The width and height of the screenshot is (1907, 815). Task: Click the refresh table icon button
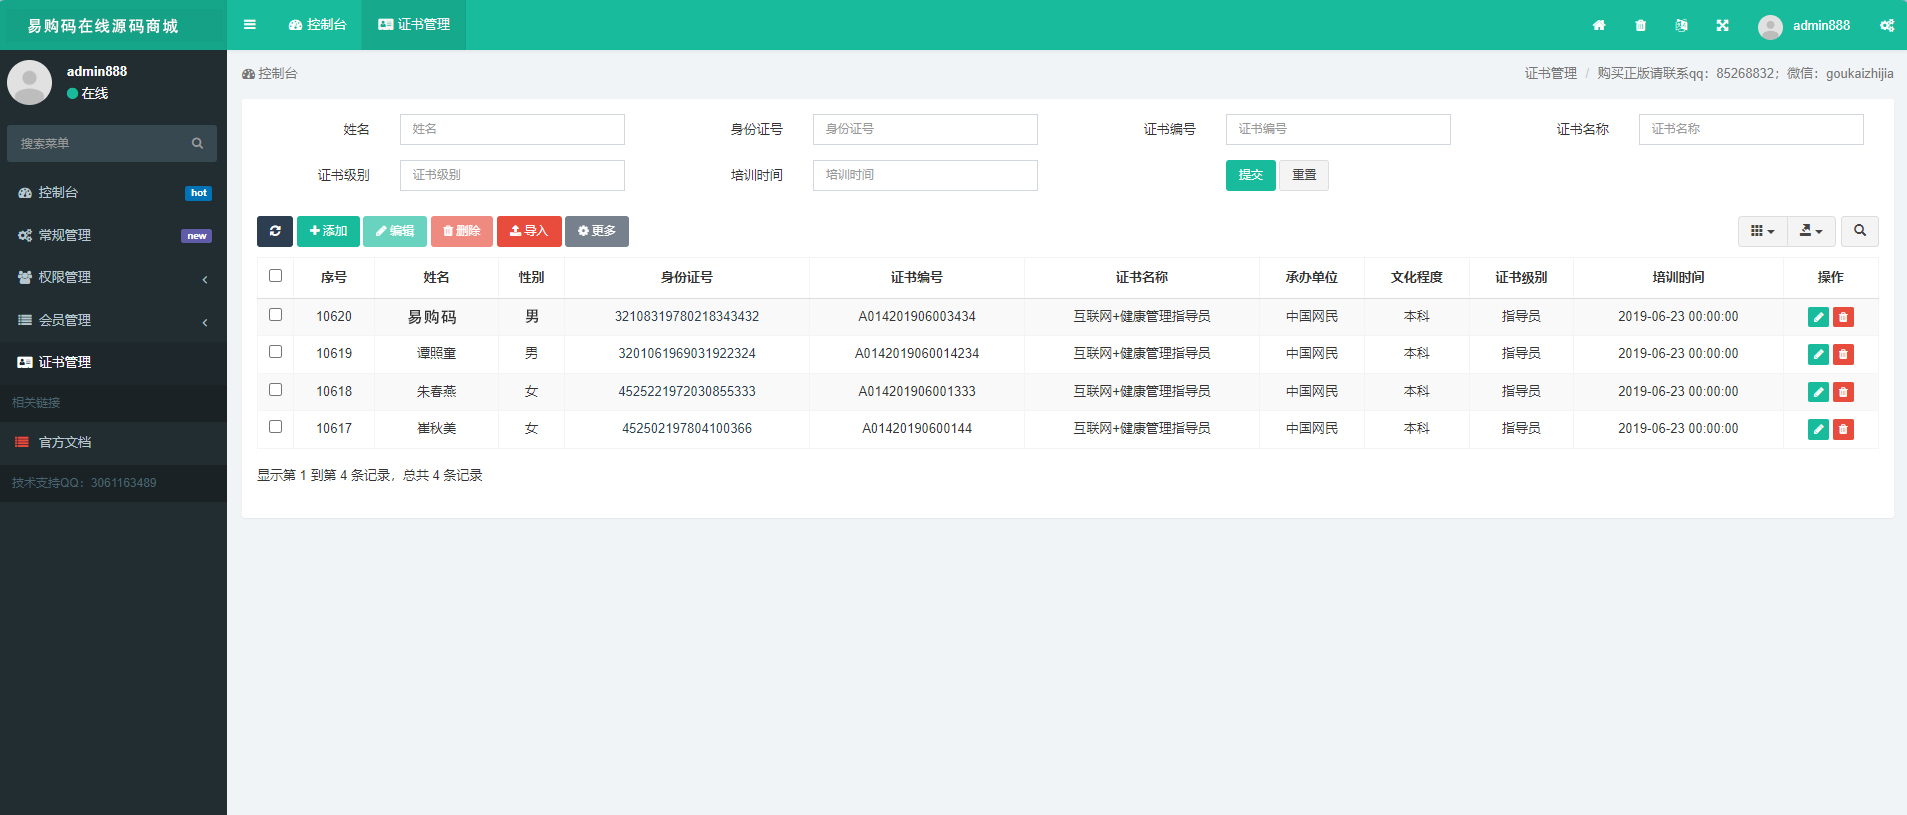[274, 231]
